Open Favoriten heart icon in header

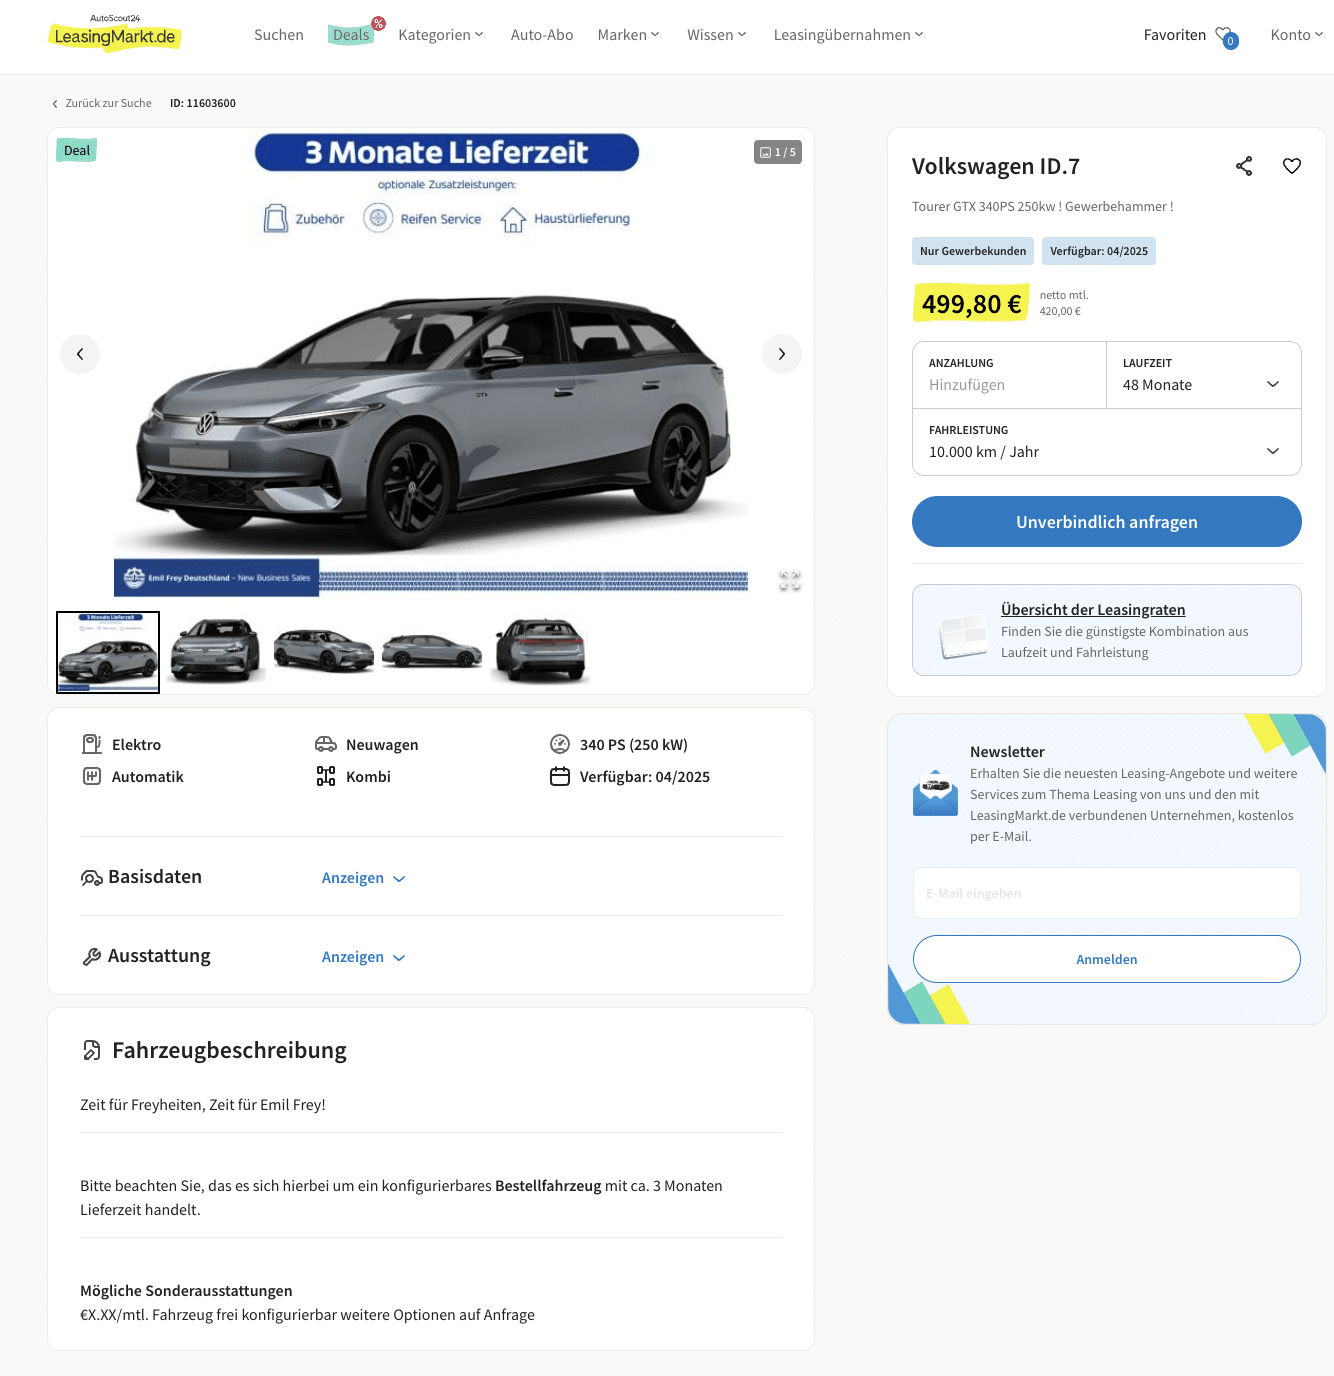pos(1226,36)
